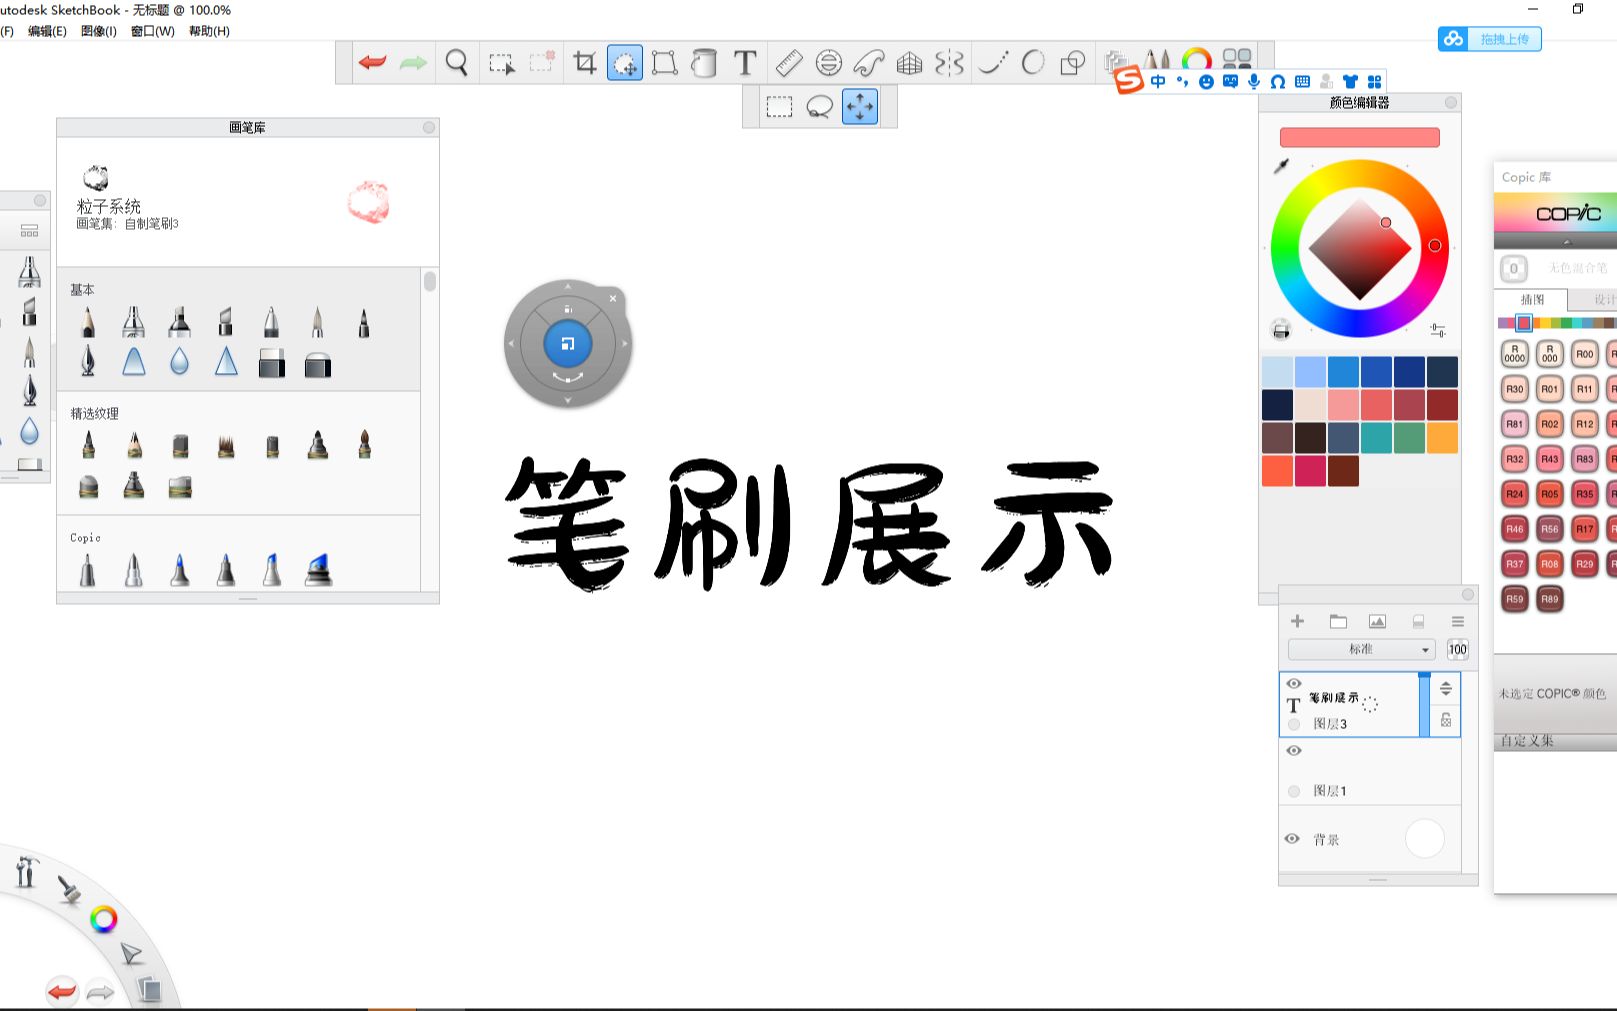Viewport: 1617px width, 1011px height.
Task: Select the Perspective guide tool
Action: [x=909, y=62]
